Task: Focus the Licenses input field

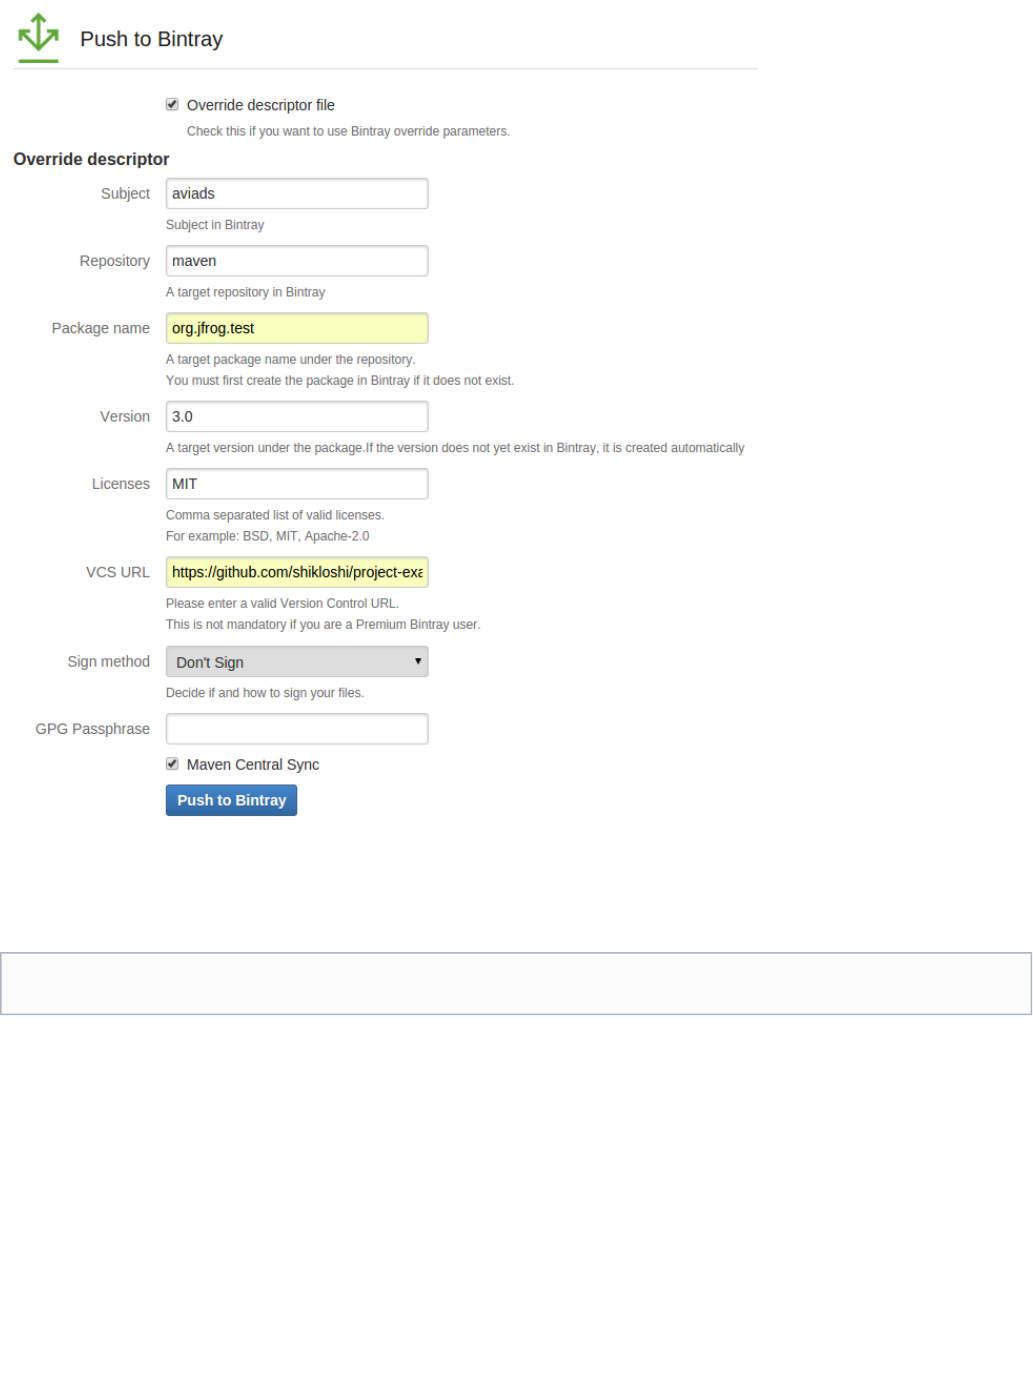Action: pyautogui.click(x=297, y=484)
